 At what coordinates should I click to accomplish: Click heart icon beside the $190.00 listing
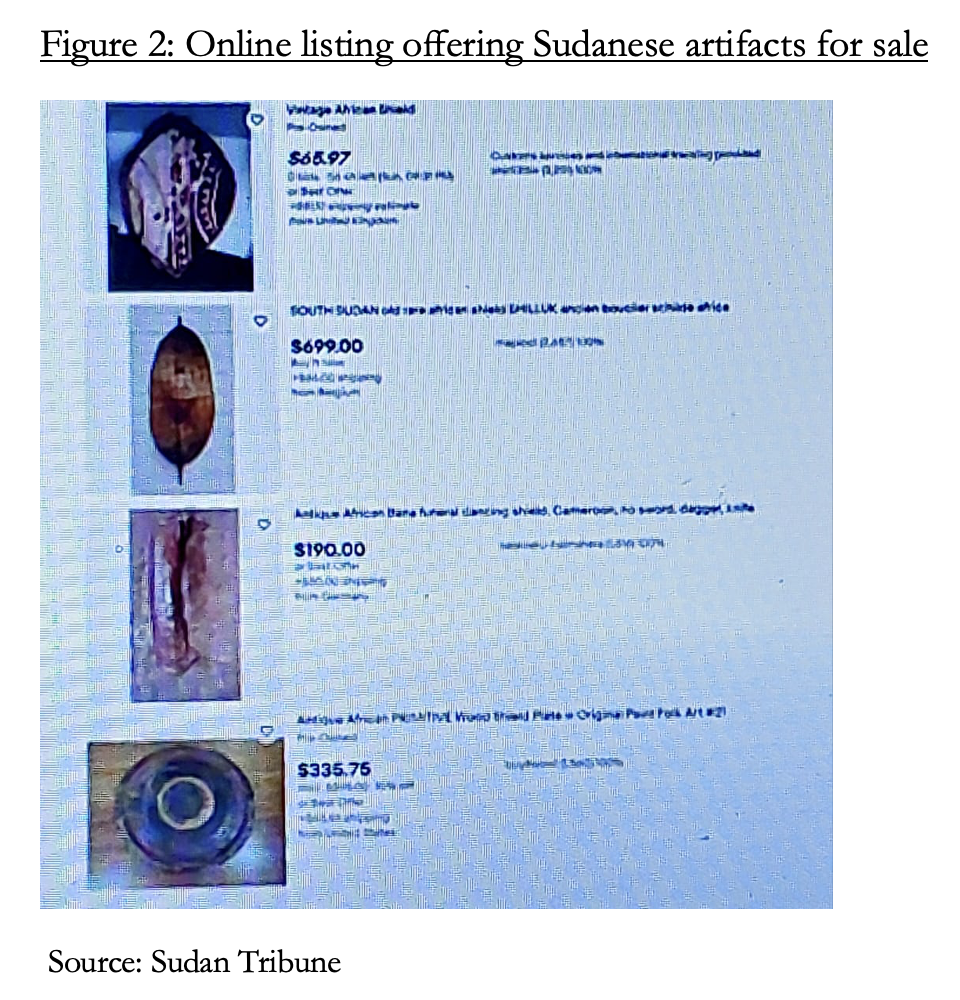264,524
